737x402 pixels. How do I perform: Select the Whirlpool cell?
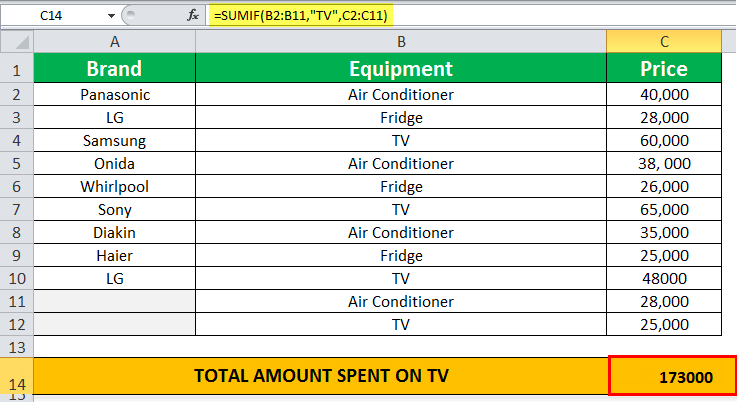tap(115, 186)
